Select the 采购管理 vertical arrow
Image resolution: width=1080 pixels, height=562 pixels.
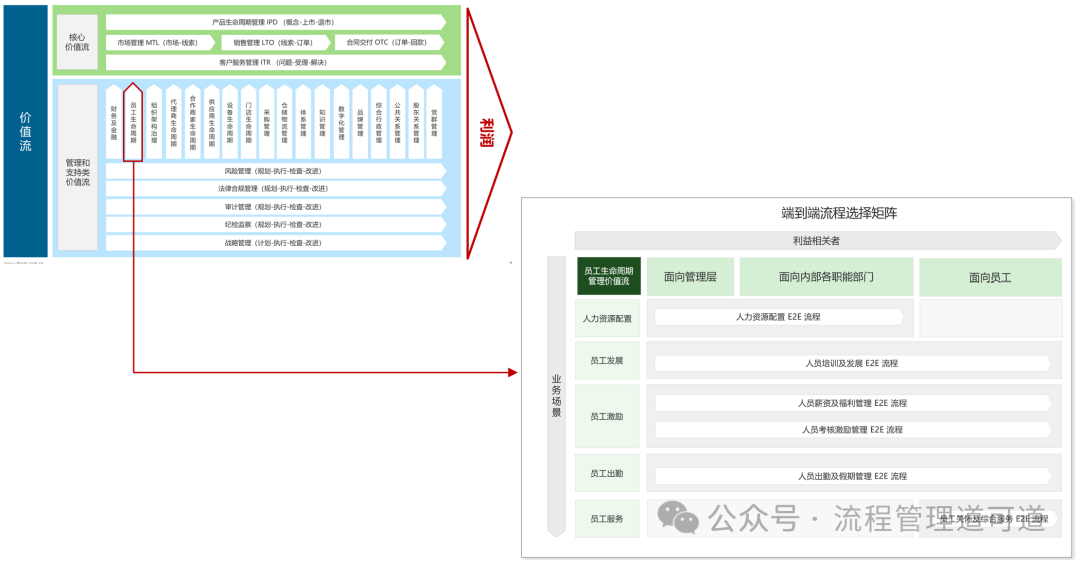click(x=267, y=122)
